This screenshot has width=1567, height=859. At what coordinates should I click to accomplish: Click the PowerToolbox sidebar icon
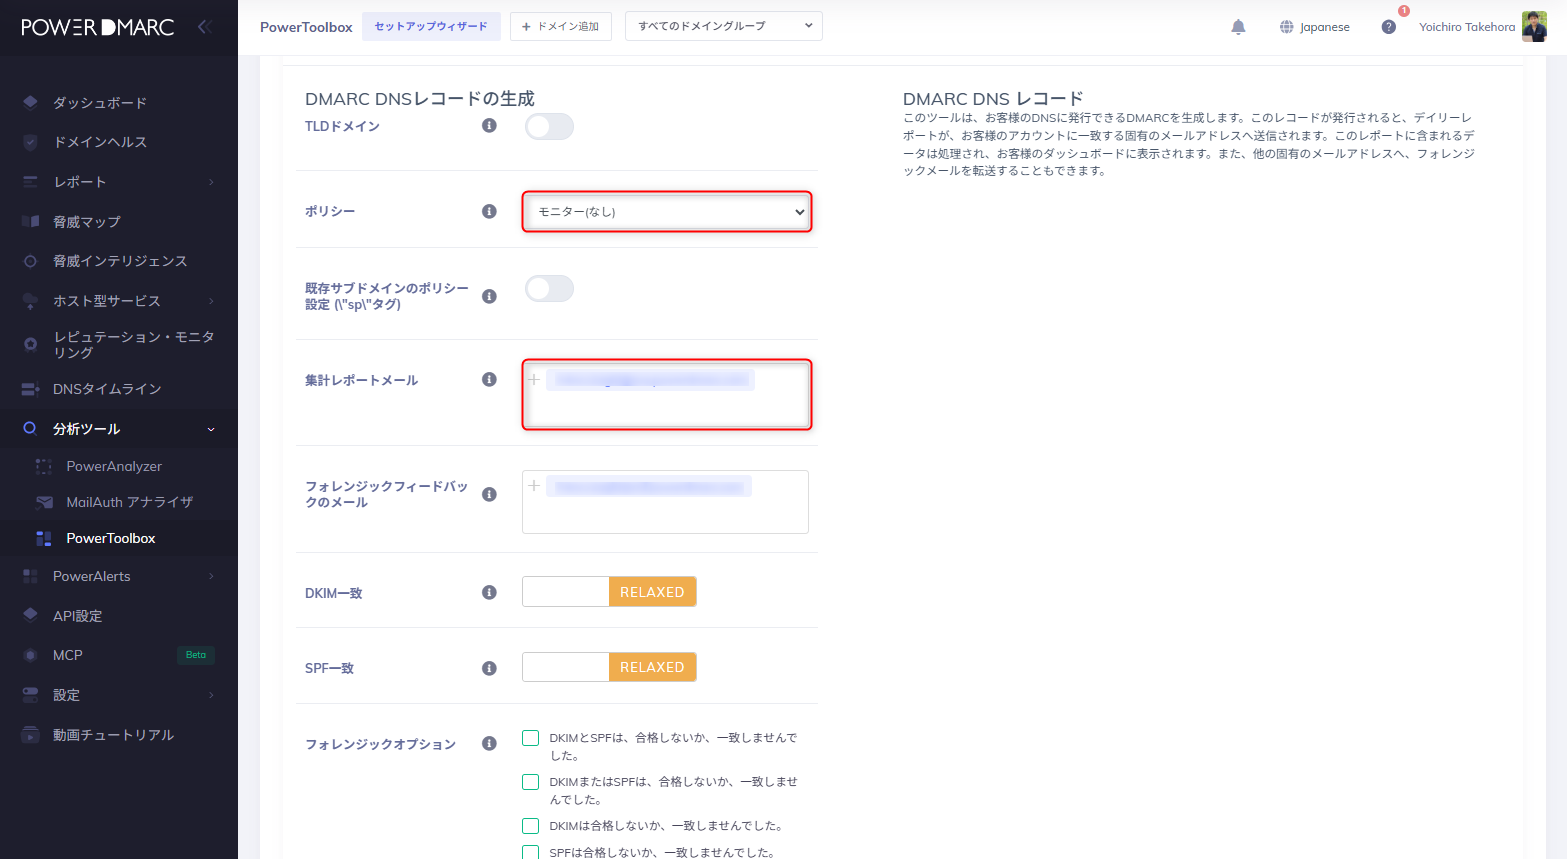click(x=44, y=538)
